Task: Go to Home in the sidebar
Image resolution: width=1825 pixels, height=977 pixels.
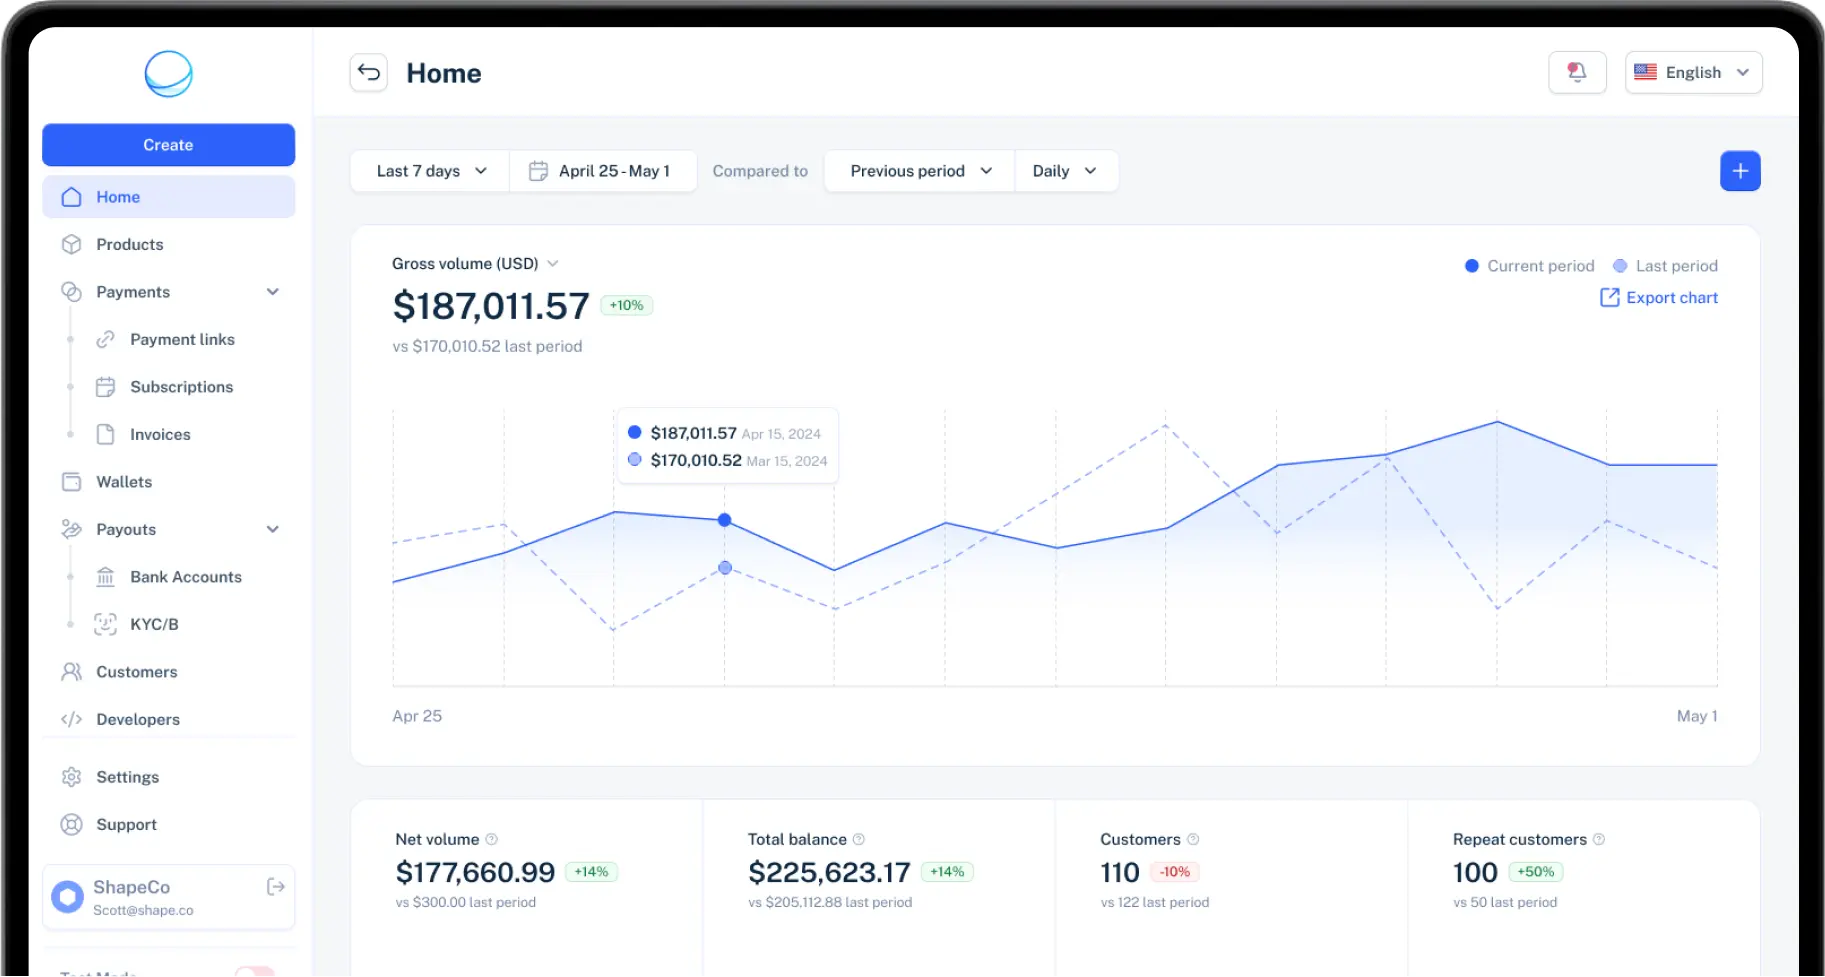Action: coord(168,197)
